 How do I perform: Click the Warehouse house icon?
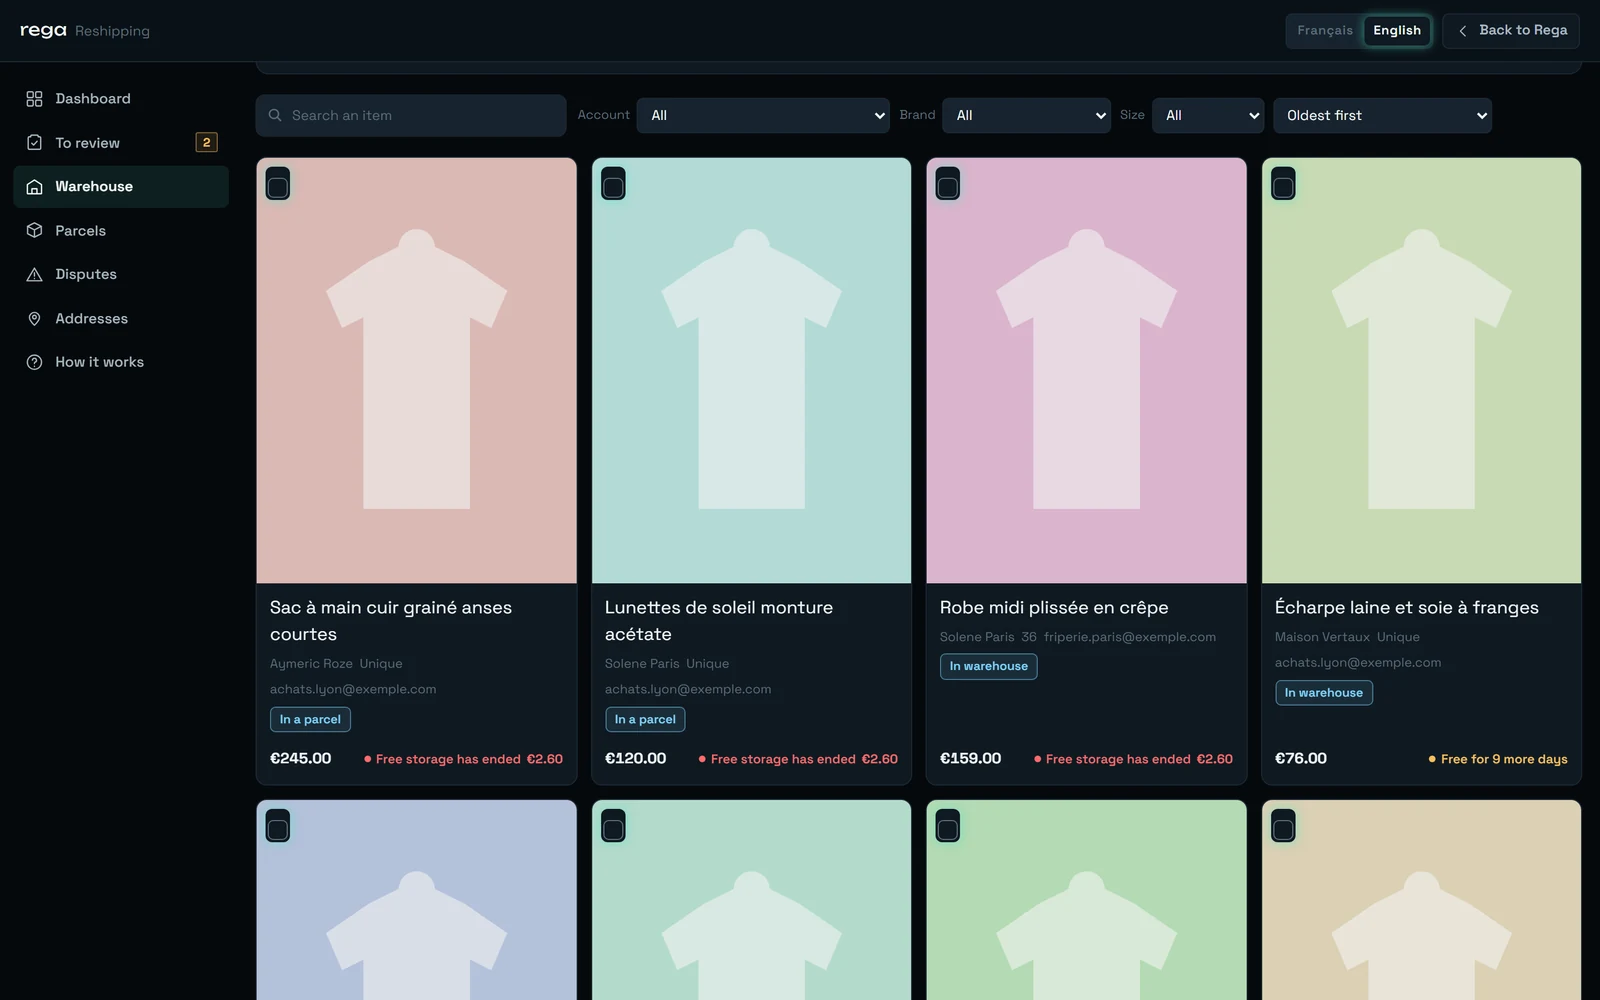[34, 187]
